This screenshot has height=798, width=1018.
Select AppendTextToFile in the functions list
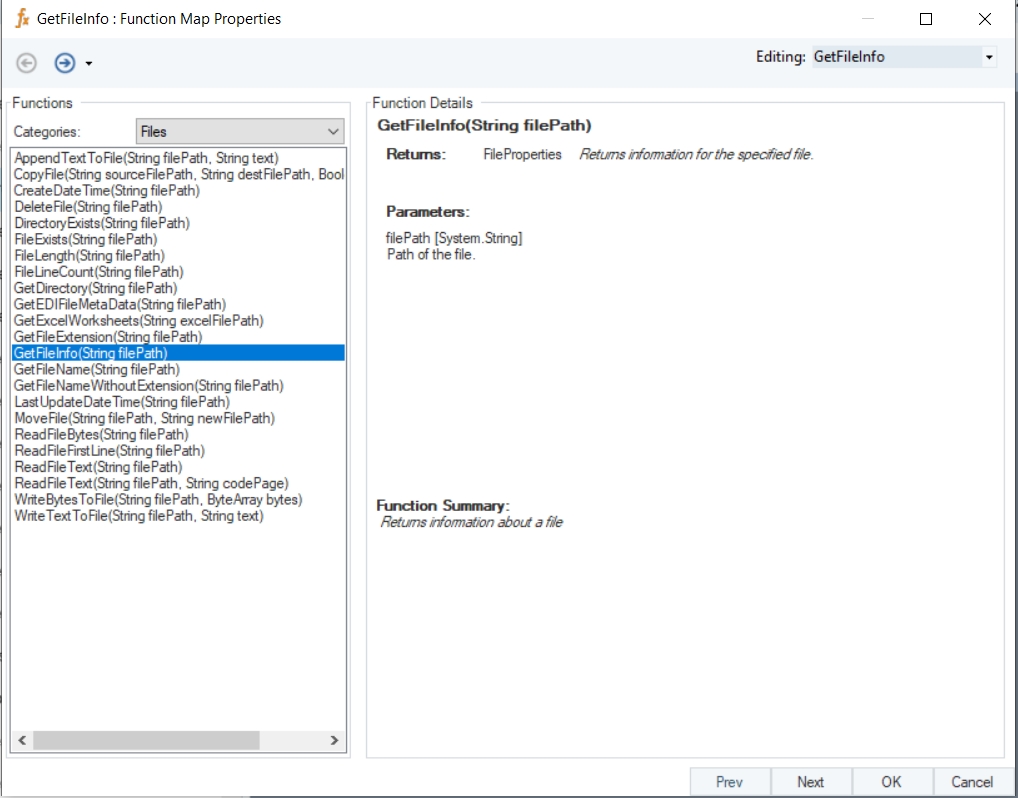pos(146,158)
